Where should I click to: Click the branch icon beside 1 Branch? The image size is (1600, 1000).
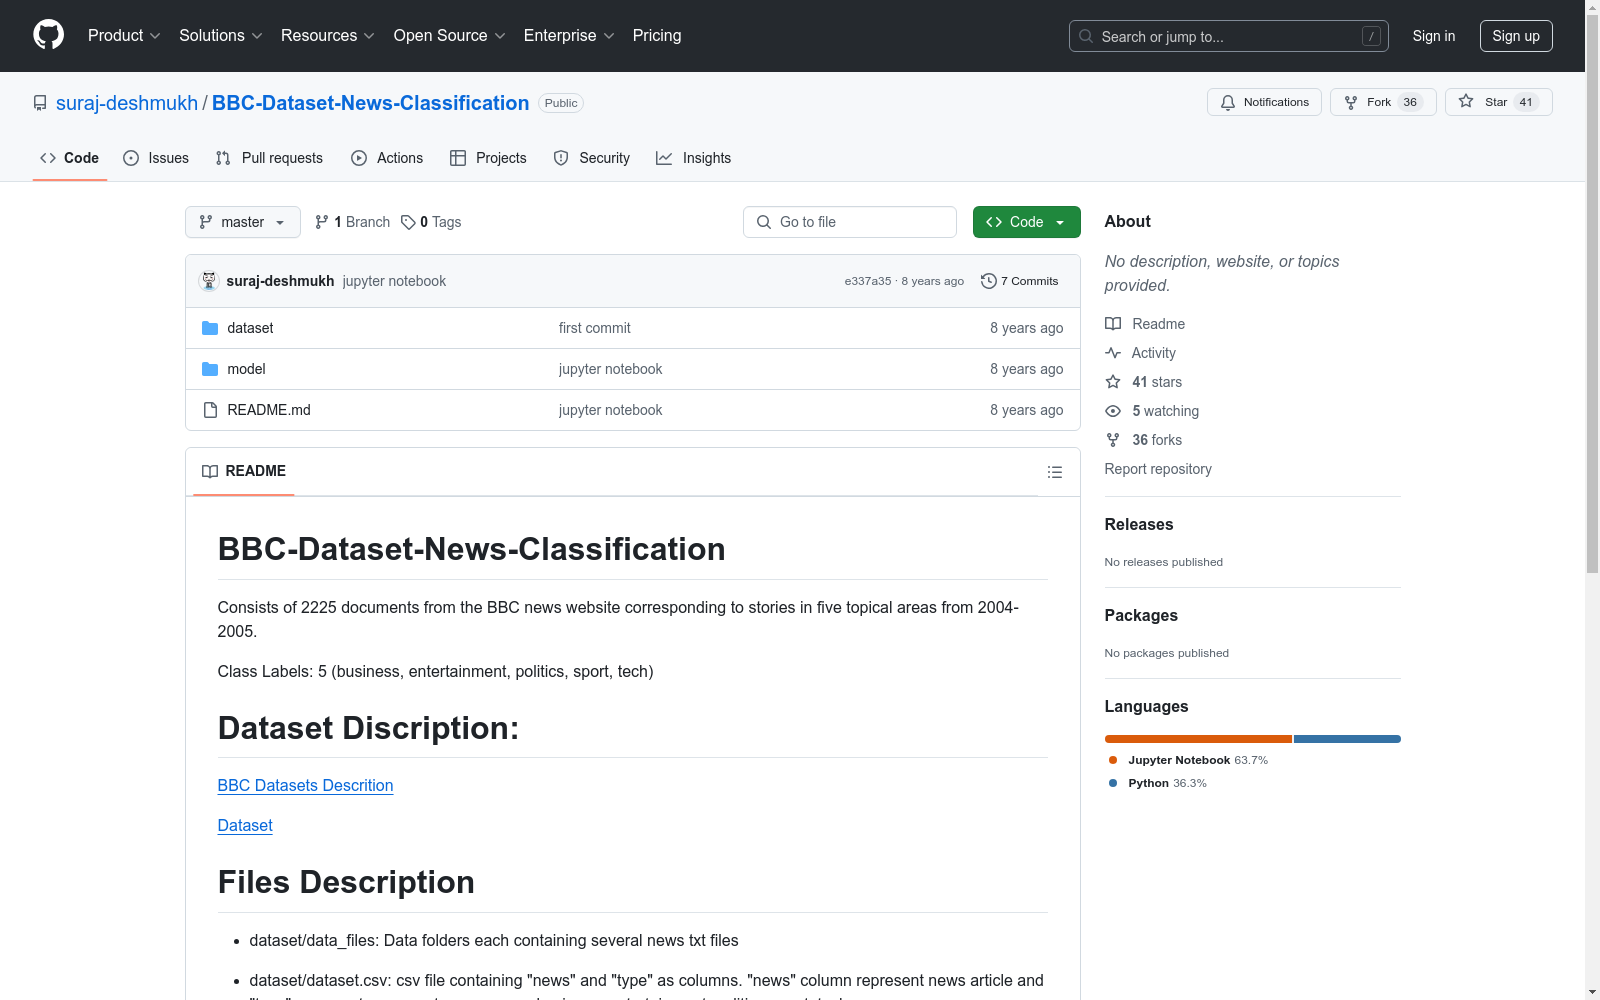pos(322,222)
